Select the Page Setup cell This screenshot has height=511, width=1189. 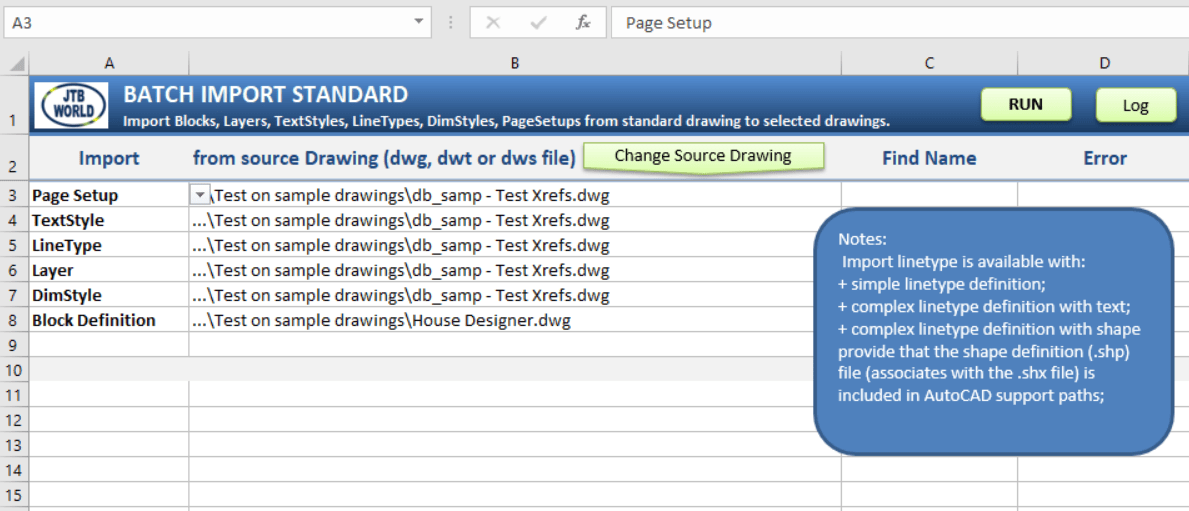[109, 195]
